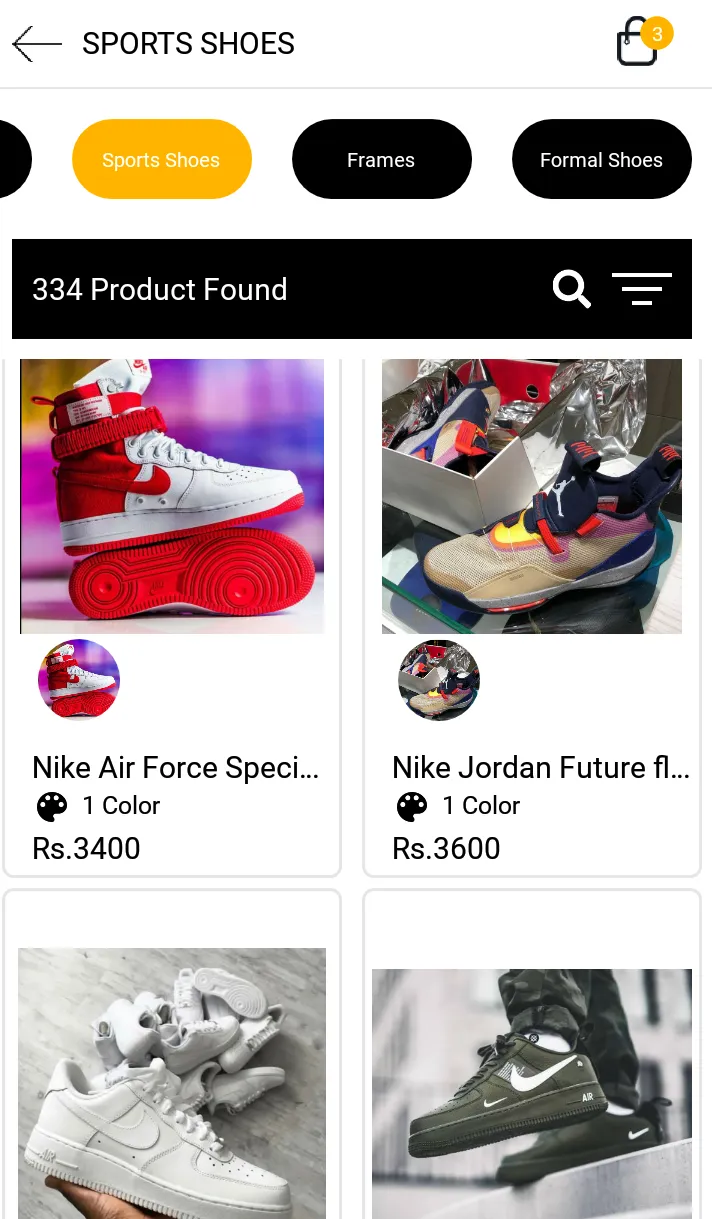Screen dimensions: 712x1219
Task: Open Nike Jordan Future fl... product title
Action: click(540, 767)
